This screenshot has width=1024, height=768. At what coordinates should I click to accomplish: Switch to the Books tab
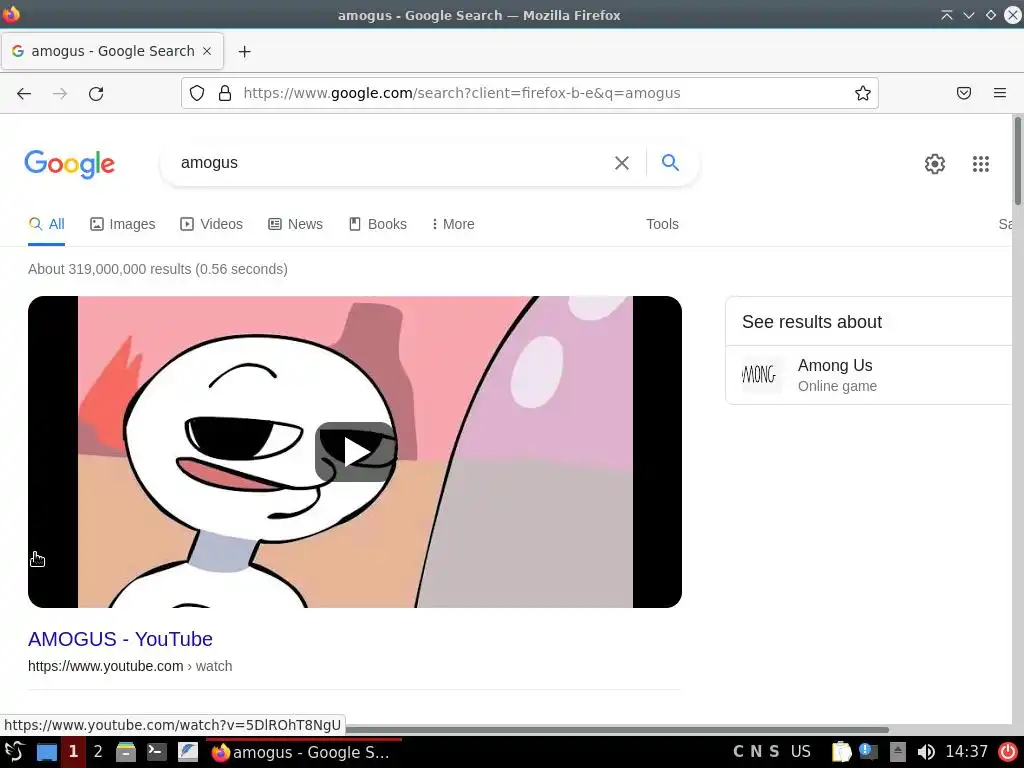pyautogui.click(x=377, y=224)
